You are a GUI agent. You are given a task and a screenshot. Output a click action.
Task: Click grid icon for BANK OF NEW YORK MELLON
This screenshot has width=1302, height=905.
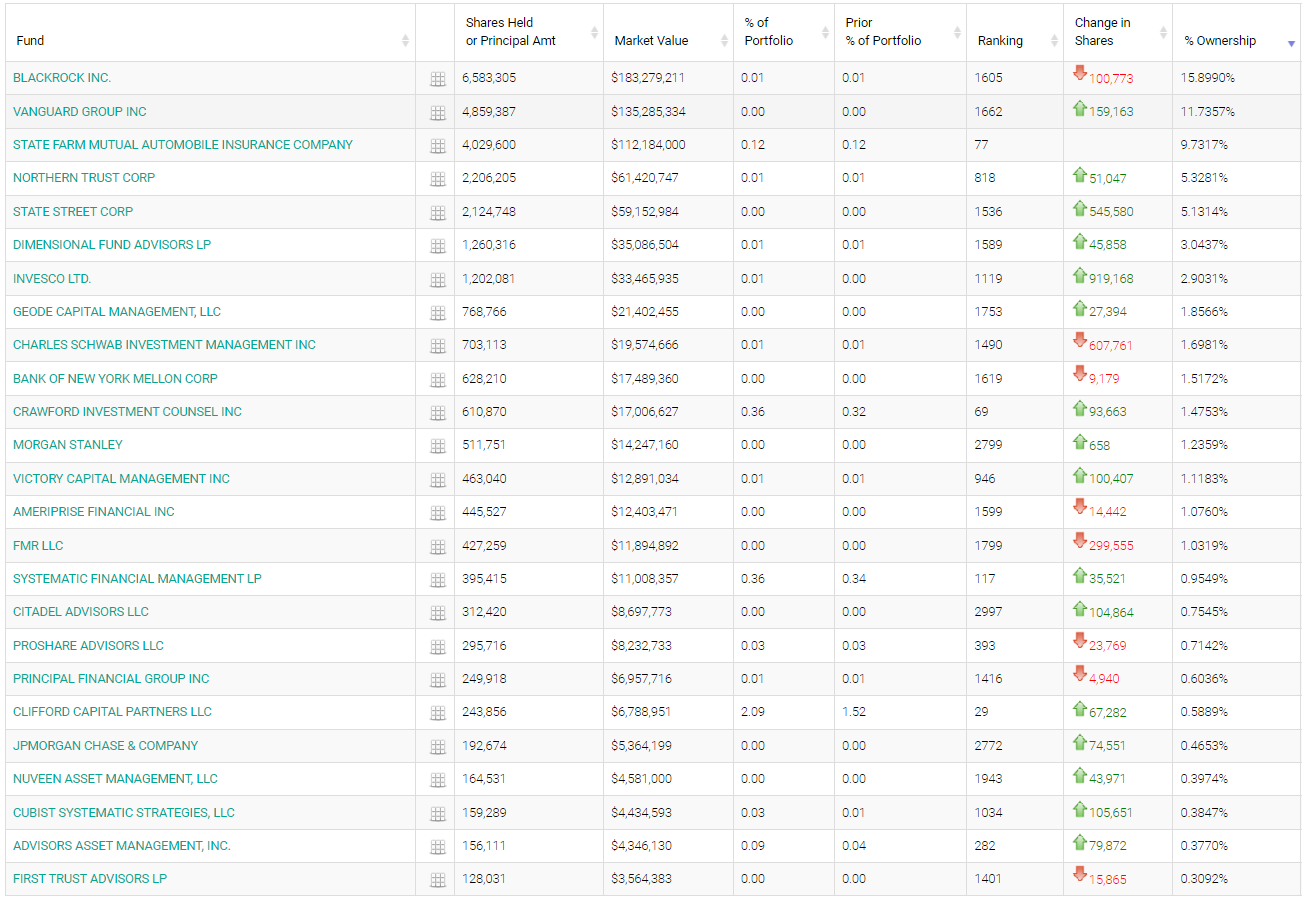(x=437, y=379)
